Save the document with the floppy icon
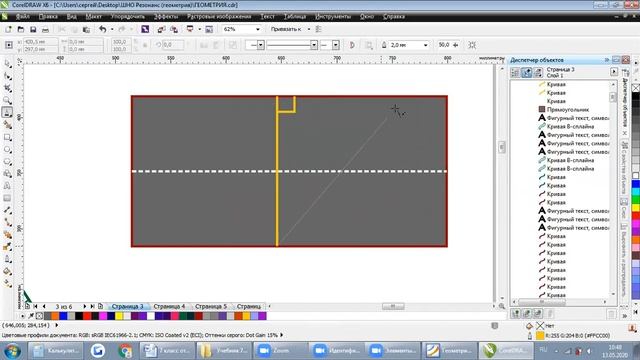The width and height of the screenshot is (640, 360). click(x=33, y=29)
